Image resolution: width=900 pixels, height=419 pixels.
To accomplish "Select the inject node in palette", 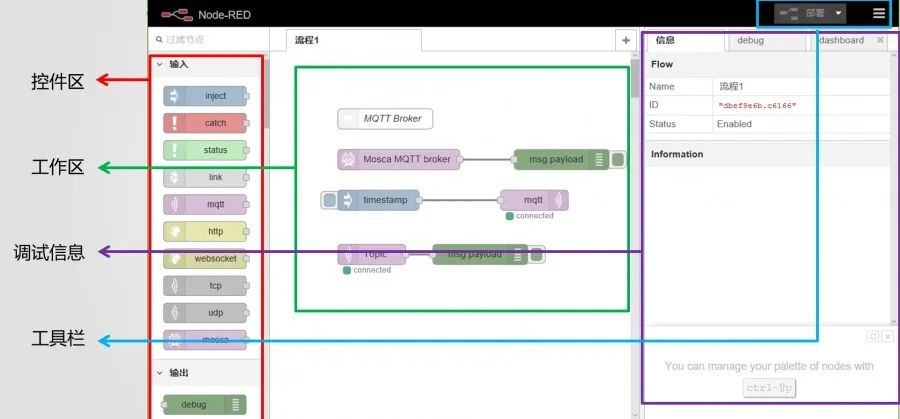I will pos(205,96).
